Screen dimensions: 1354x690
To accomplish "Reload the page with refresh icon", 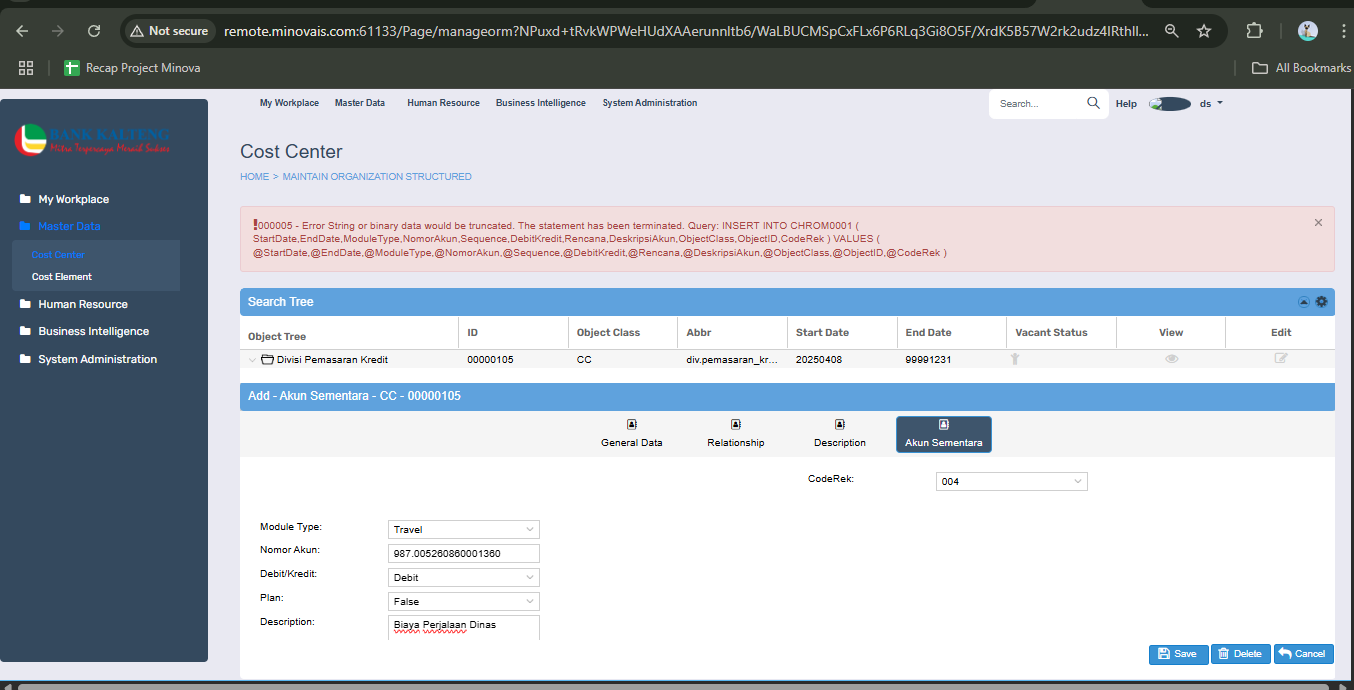I will [94, 31].
